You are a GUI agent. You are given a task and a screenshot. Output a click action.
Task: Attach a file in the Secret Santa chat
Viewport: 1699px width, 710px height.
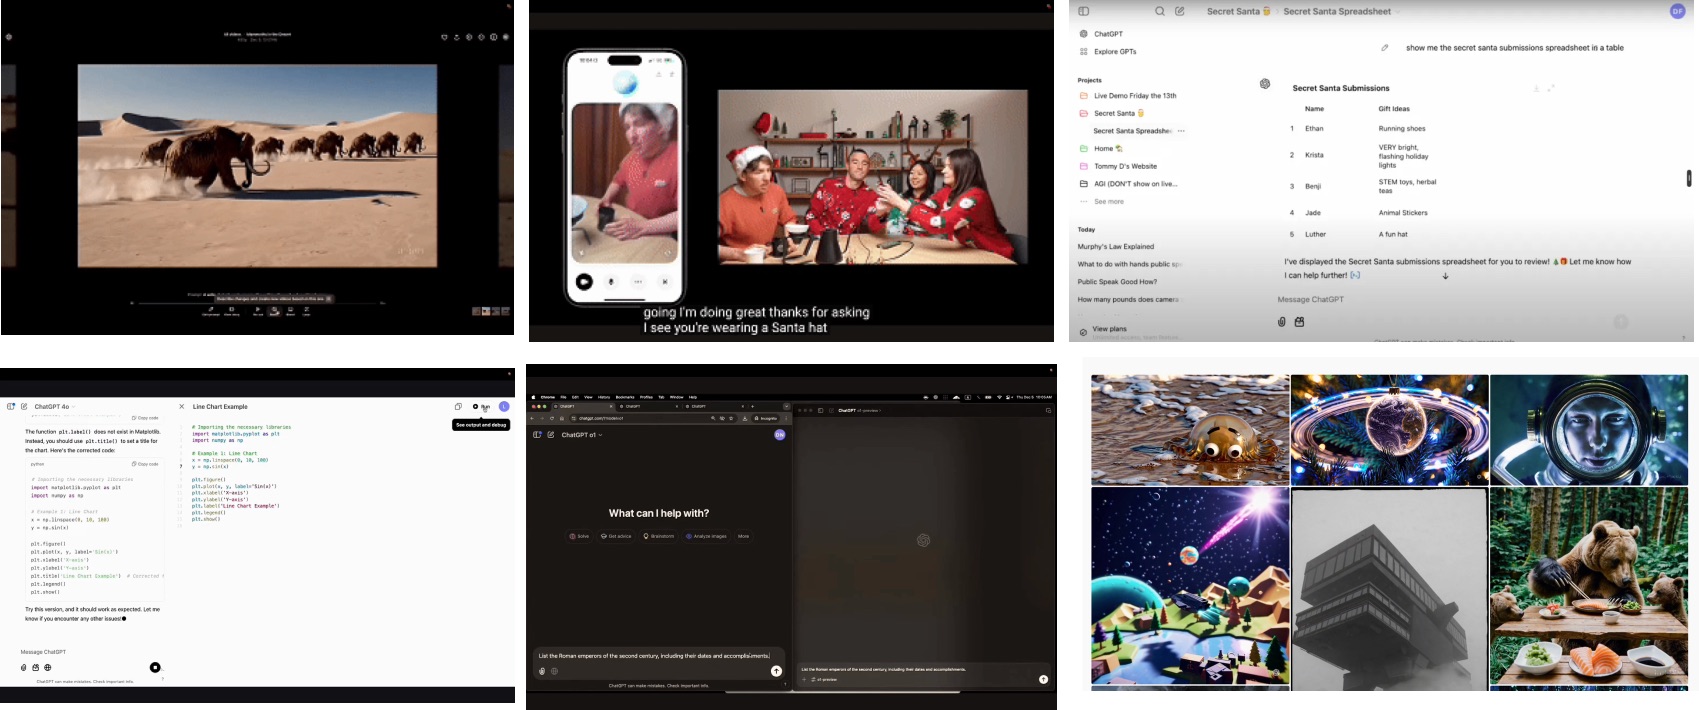click(x=1281, y=322)
